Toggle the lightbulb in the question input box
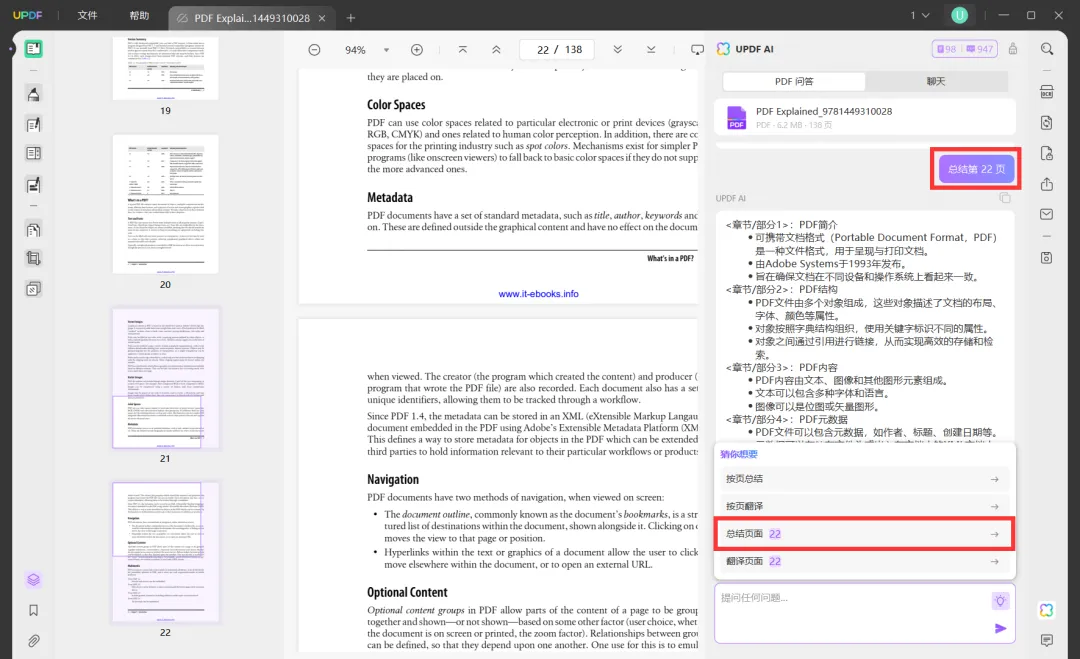The image size is (1080, 659). [x=999, y=598]
